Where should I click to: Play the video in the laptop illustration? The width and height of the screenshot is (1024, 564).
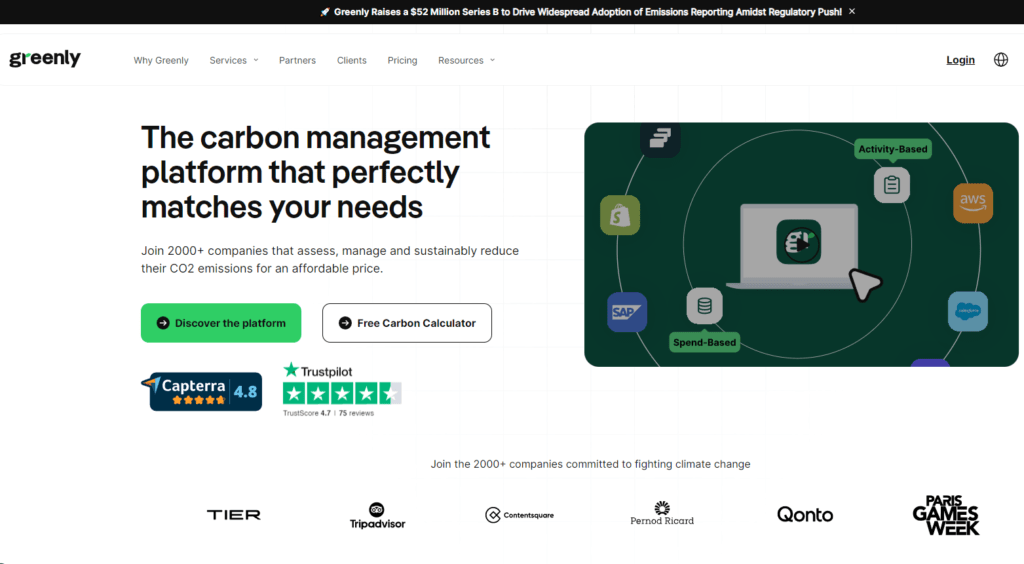[799, 242]
